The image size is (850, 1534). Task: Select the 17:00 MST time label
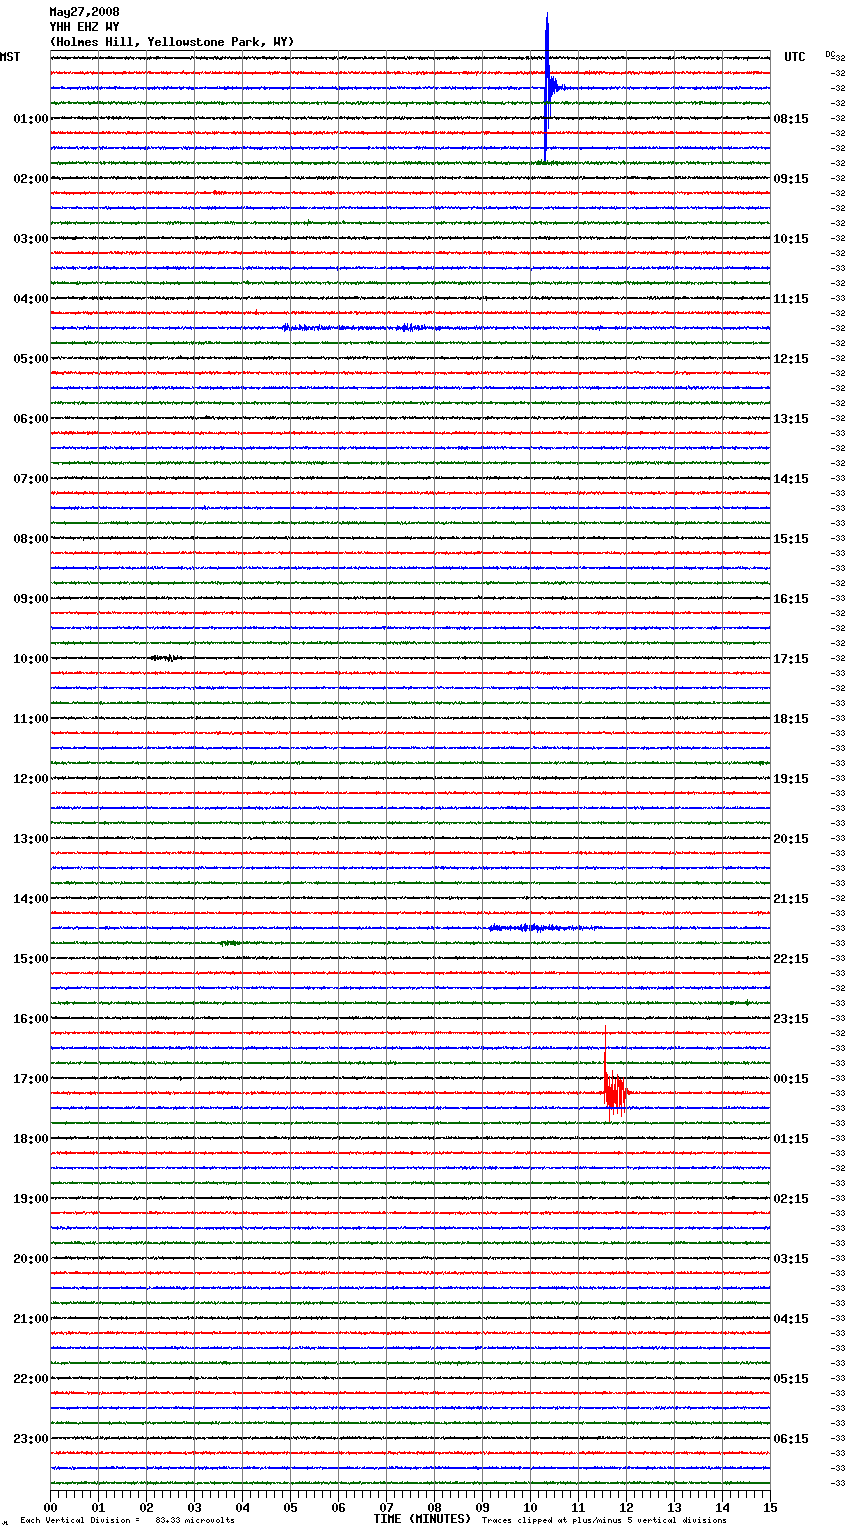click(x=31, y=1079)
